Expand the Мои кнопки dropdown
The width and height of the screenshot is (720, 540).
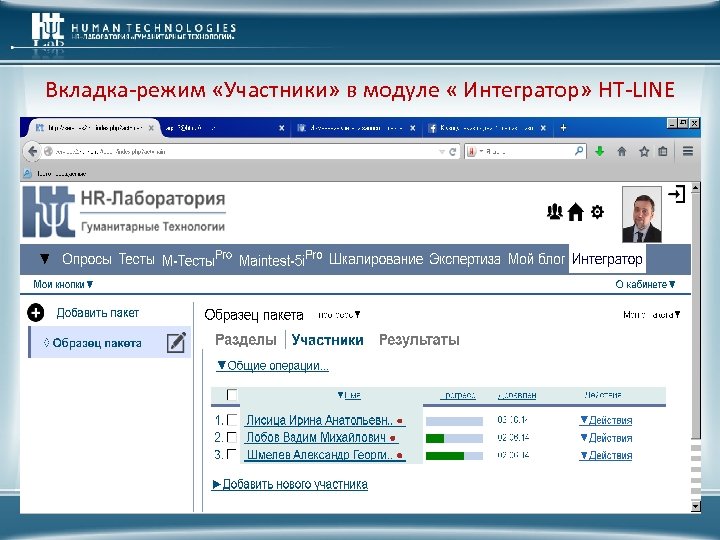63,284
